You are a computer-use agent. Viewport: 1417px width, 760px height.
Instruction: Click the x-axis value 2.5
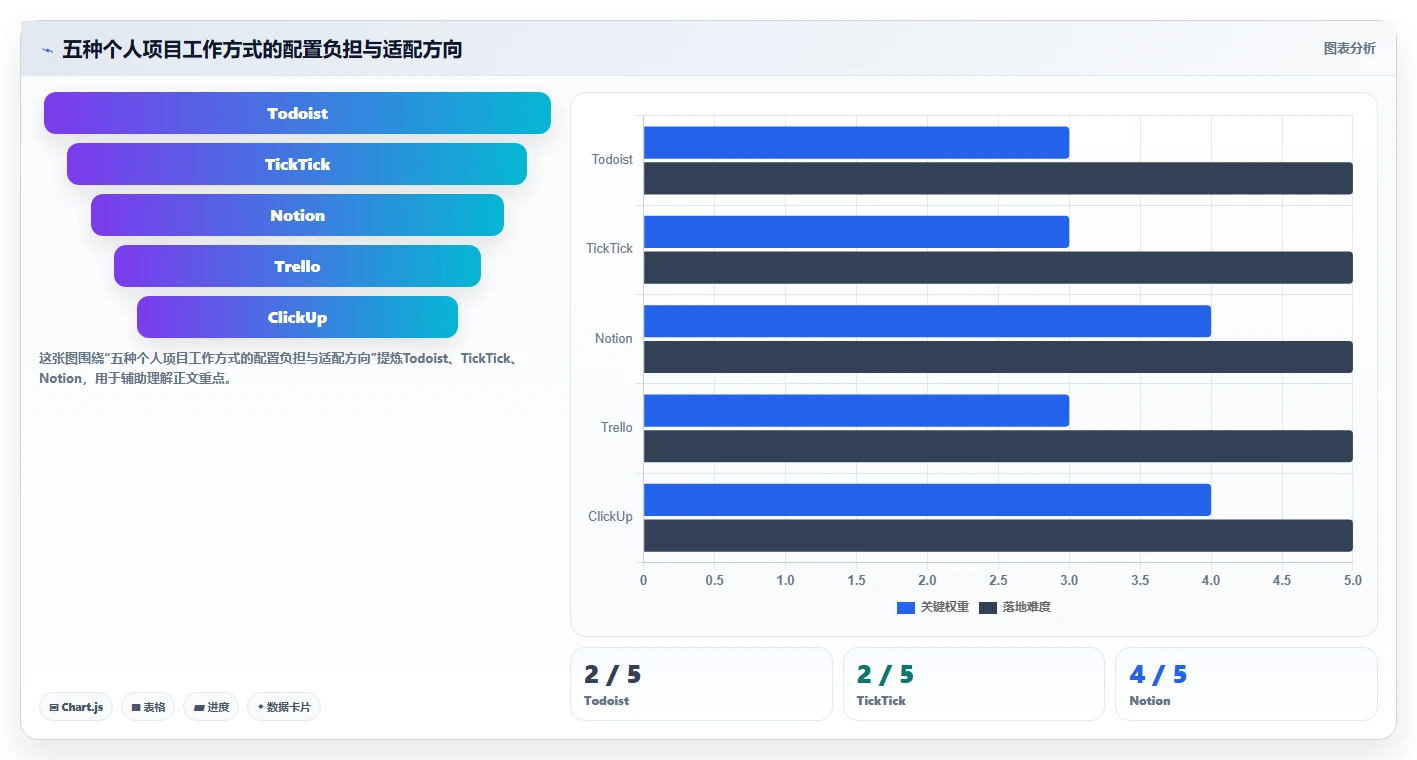(998, 580)
